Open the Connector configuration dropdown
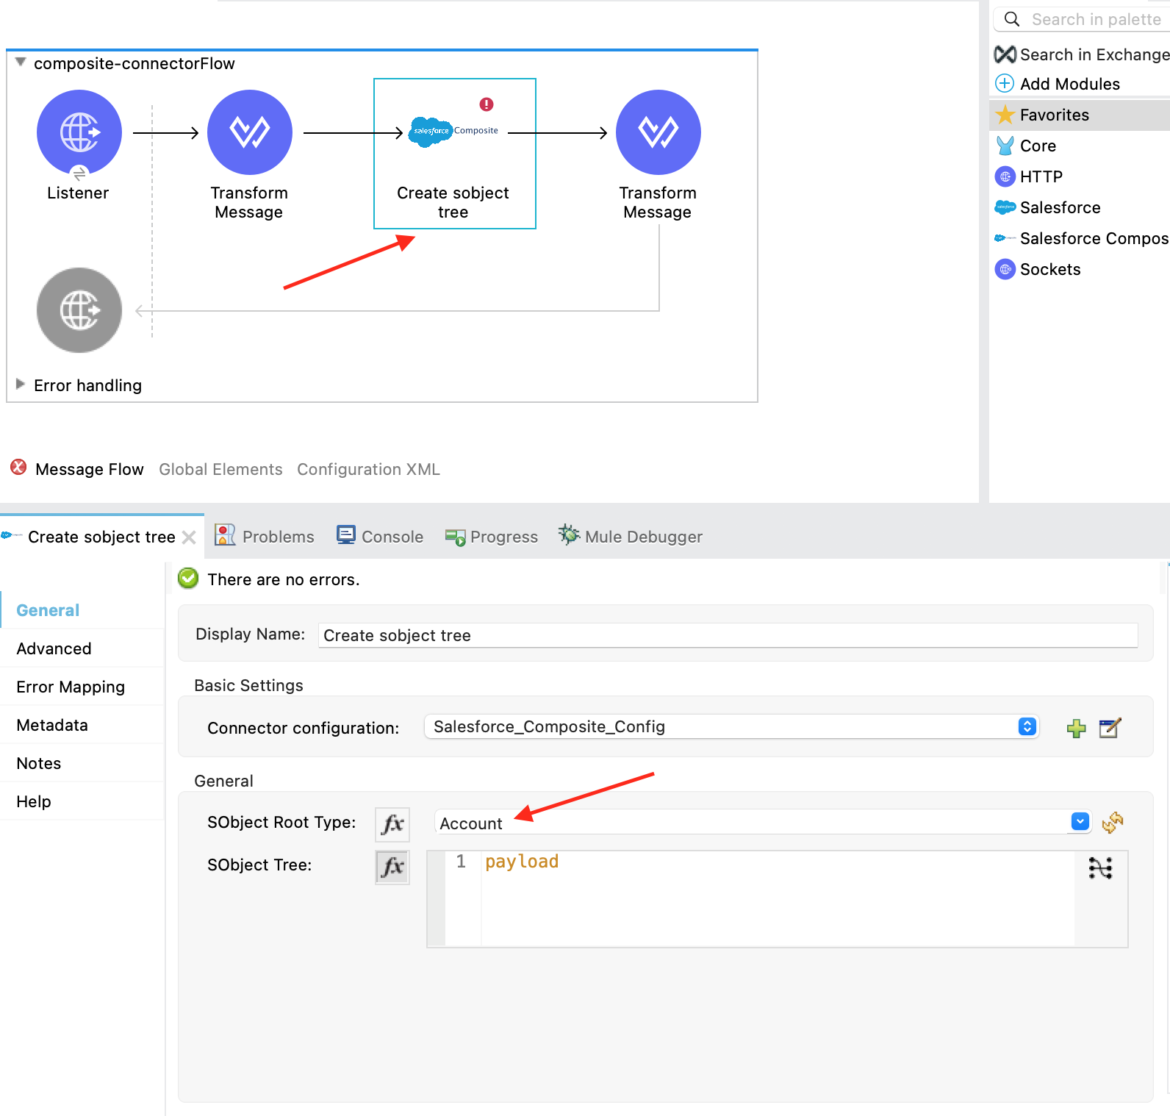The width and height of the screenshot is (1170, 1116). point(1026,727)
